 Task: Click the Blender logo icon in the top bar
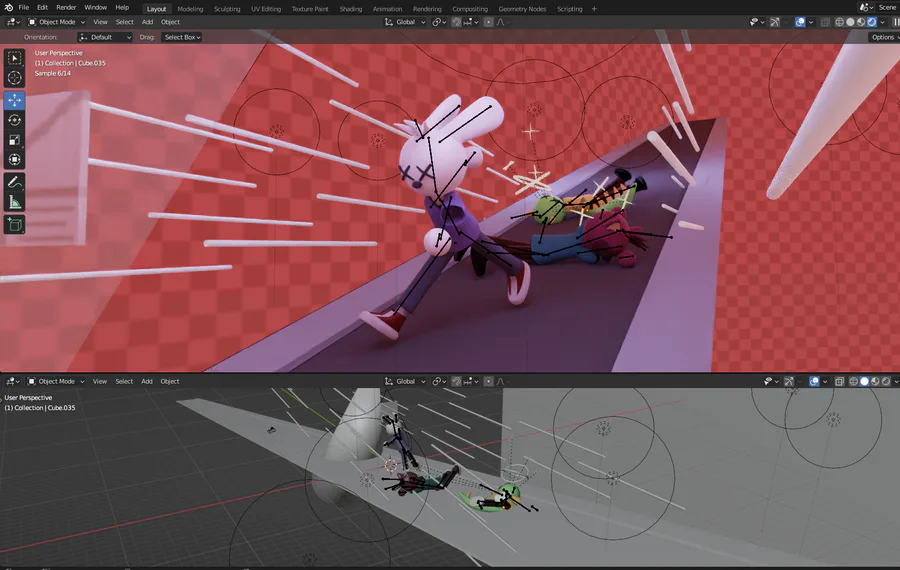tap(9, 7)
